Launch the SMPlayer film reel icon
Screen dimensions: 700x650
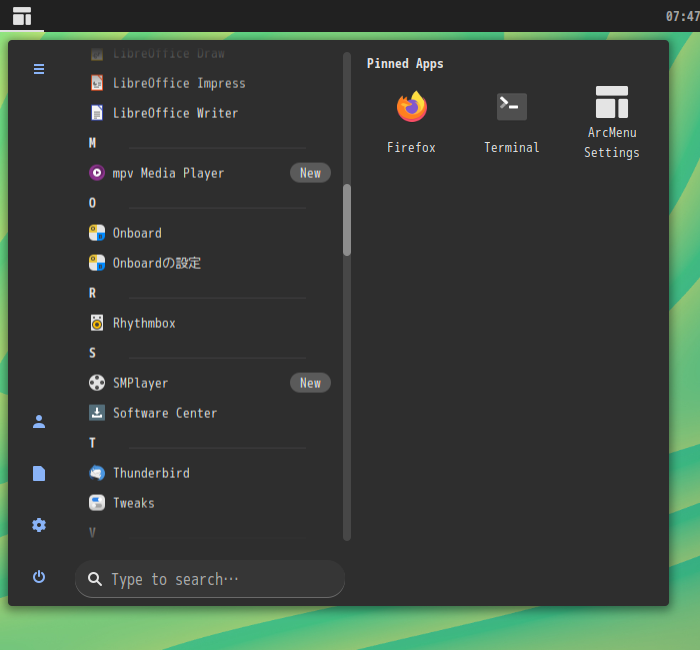coord(97,383)
